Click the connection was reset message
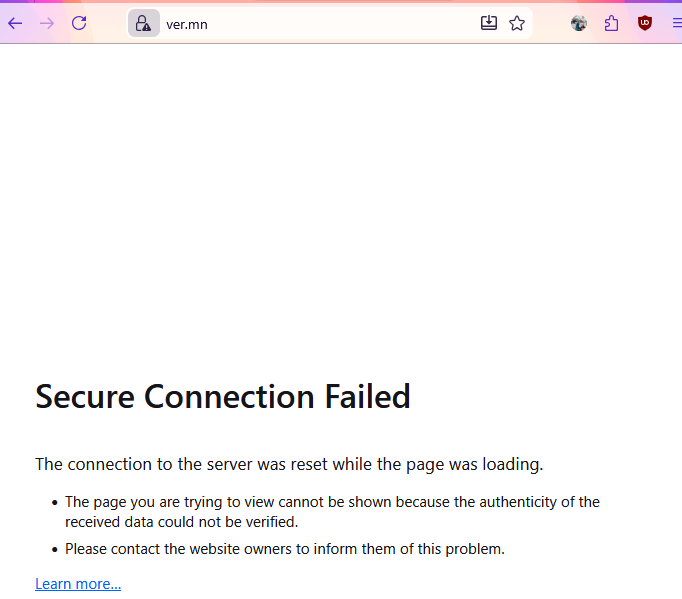This screenshot has width=682, height=599. tap(289, 464)
